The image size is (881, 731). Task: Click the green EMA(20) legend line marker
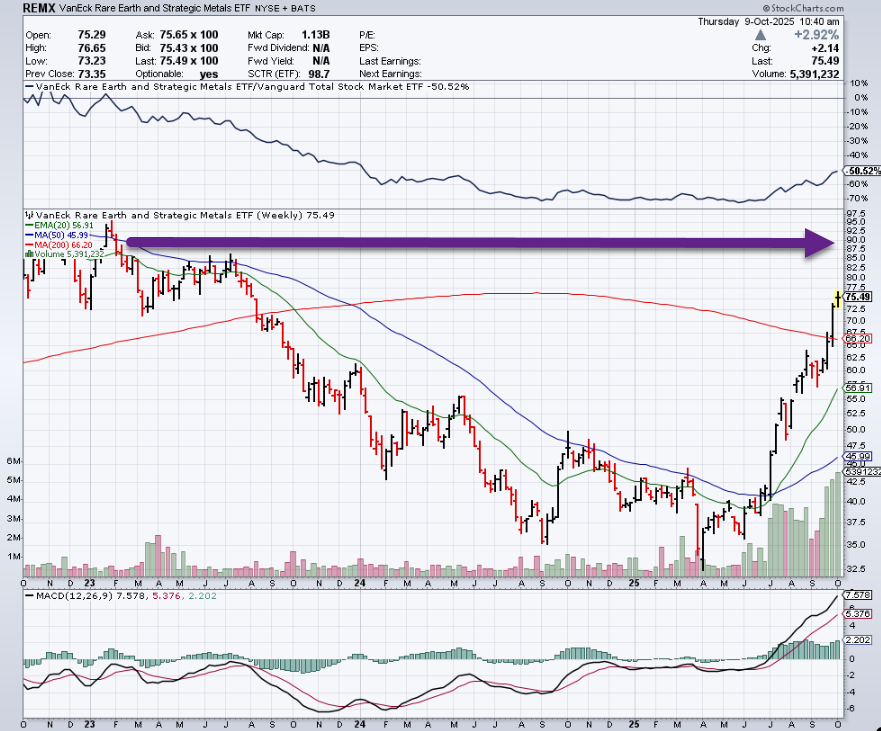pos(27,225)
